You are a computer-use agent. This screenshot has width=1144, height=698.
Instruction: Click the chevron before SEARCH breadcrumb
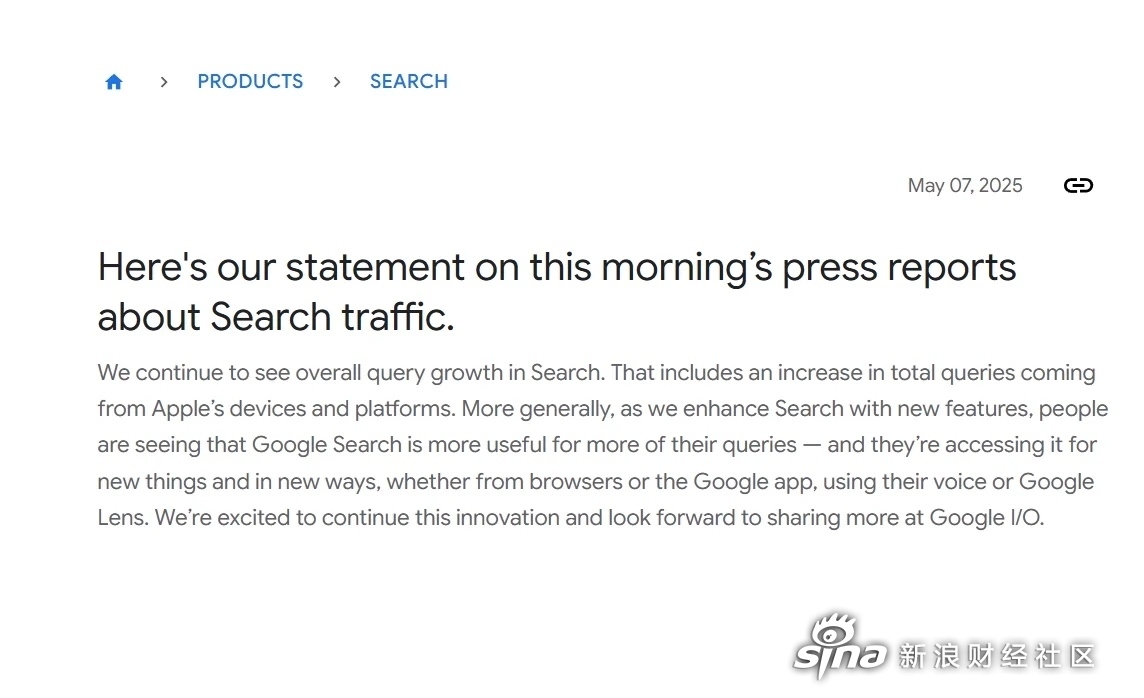(x=336, y=82)
